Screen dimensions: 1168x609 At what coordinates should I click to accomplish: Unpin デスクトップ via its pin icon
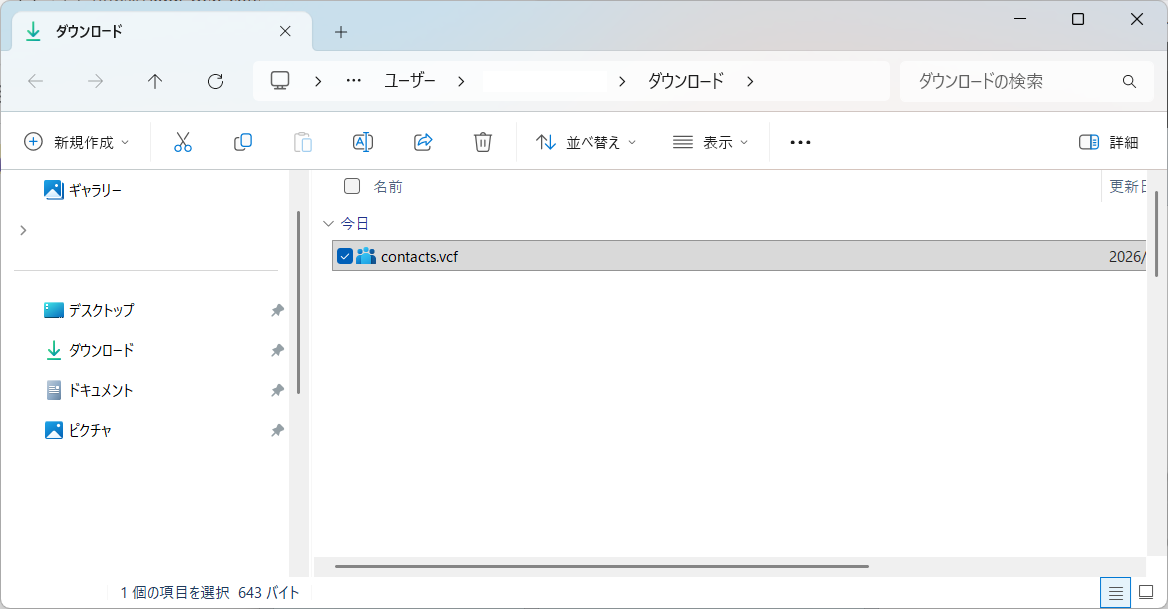point(277,310)
